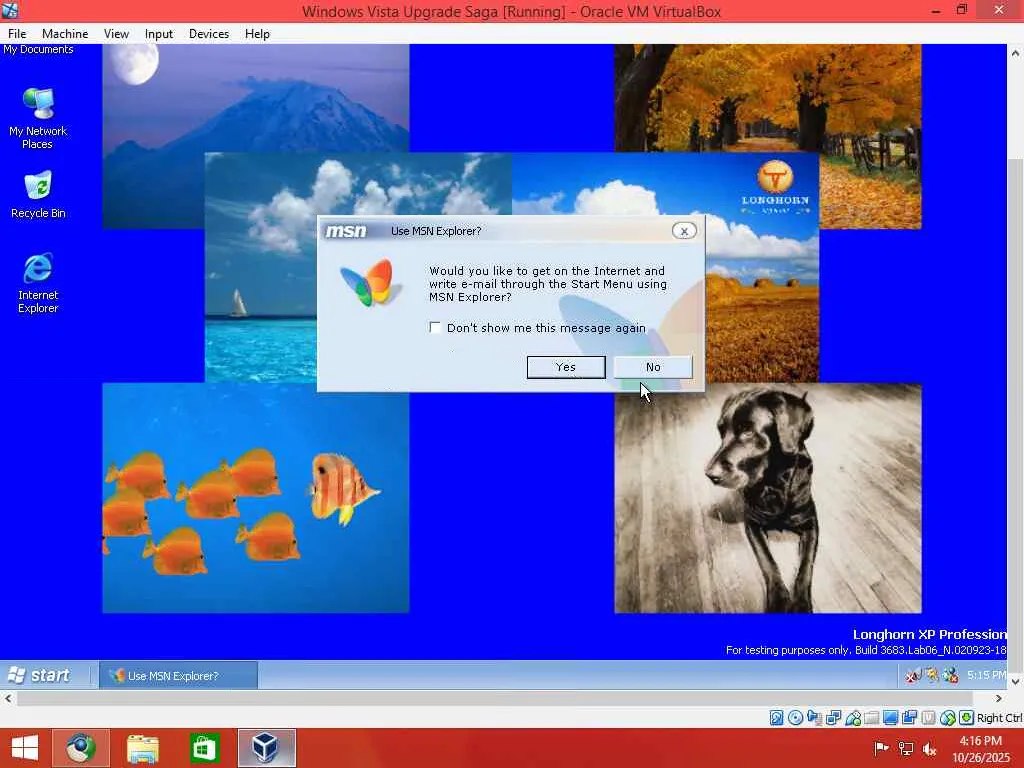Viewport: 1024px width, 768px height.
Task: Click the MSN Messenger tray icon in guest
Action: (950, 675)
